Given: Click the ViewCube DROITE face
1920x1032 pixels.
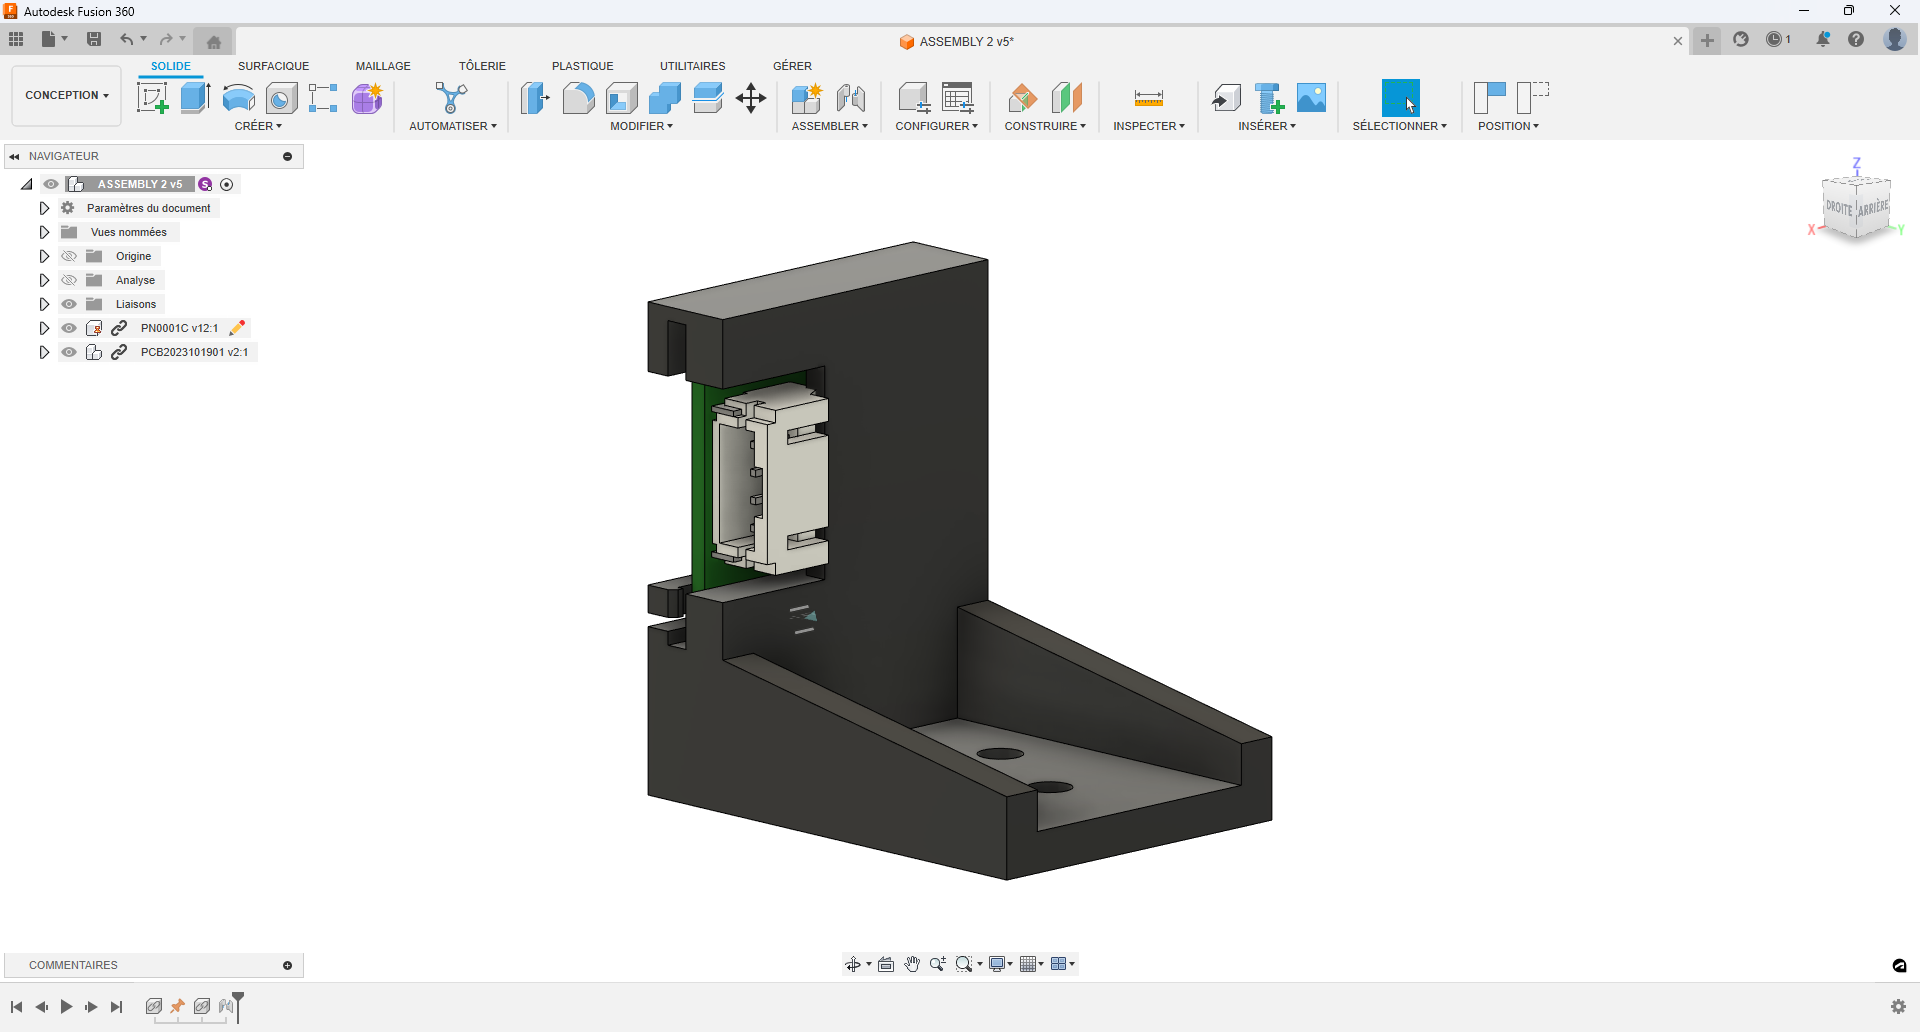Looking at the screenshot, I should pos(1839,208).
